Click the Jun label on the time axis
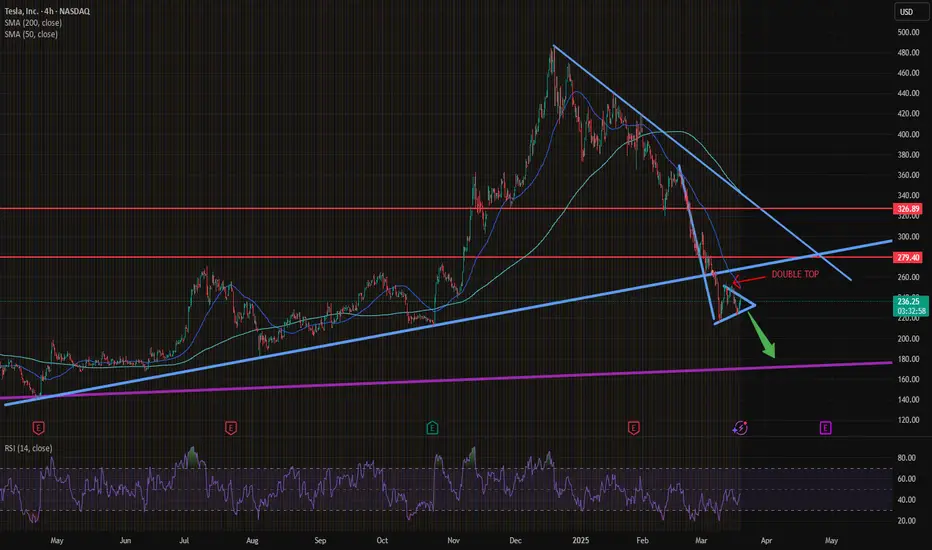This screenshot has height=550, width=932. click(125, 540)
